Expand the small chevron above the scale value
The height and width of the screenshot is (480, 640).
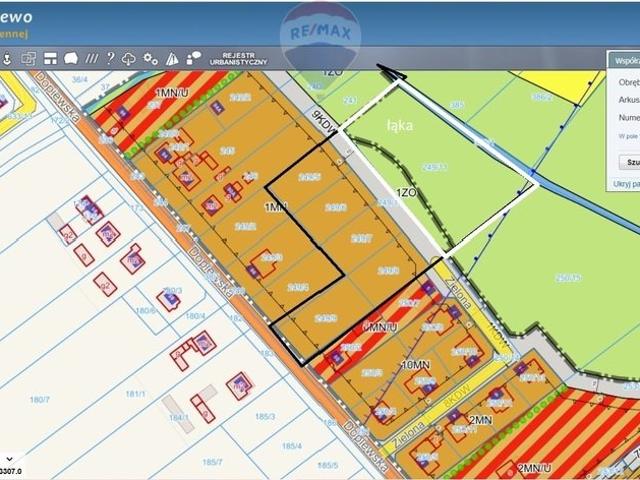click(x=10, y=459)
